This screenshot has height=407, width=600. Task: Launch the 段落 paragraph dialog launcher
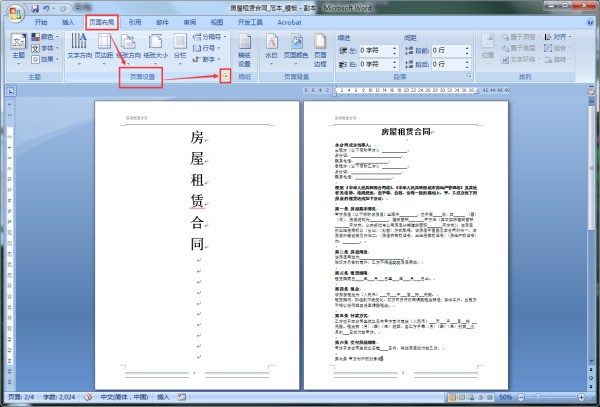pyautogui.click(x=469, y=77)
